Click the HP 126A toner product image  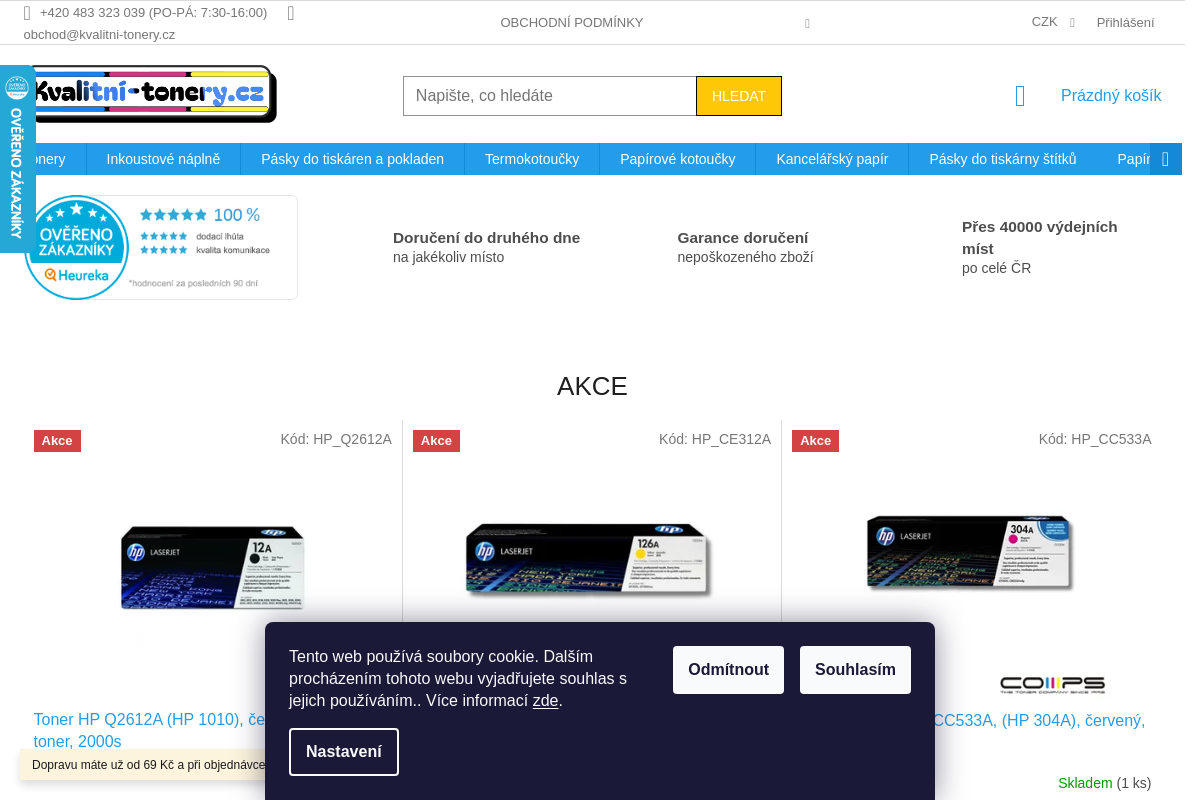(590, 559)
